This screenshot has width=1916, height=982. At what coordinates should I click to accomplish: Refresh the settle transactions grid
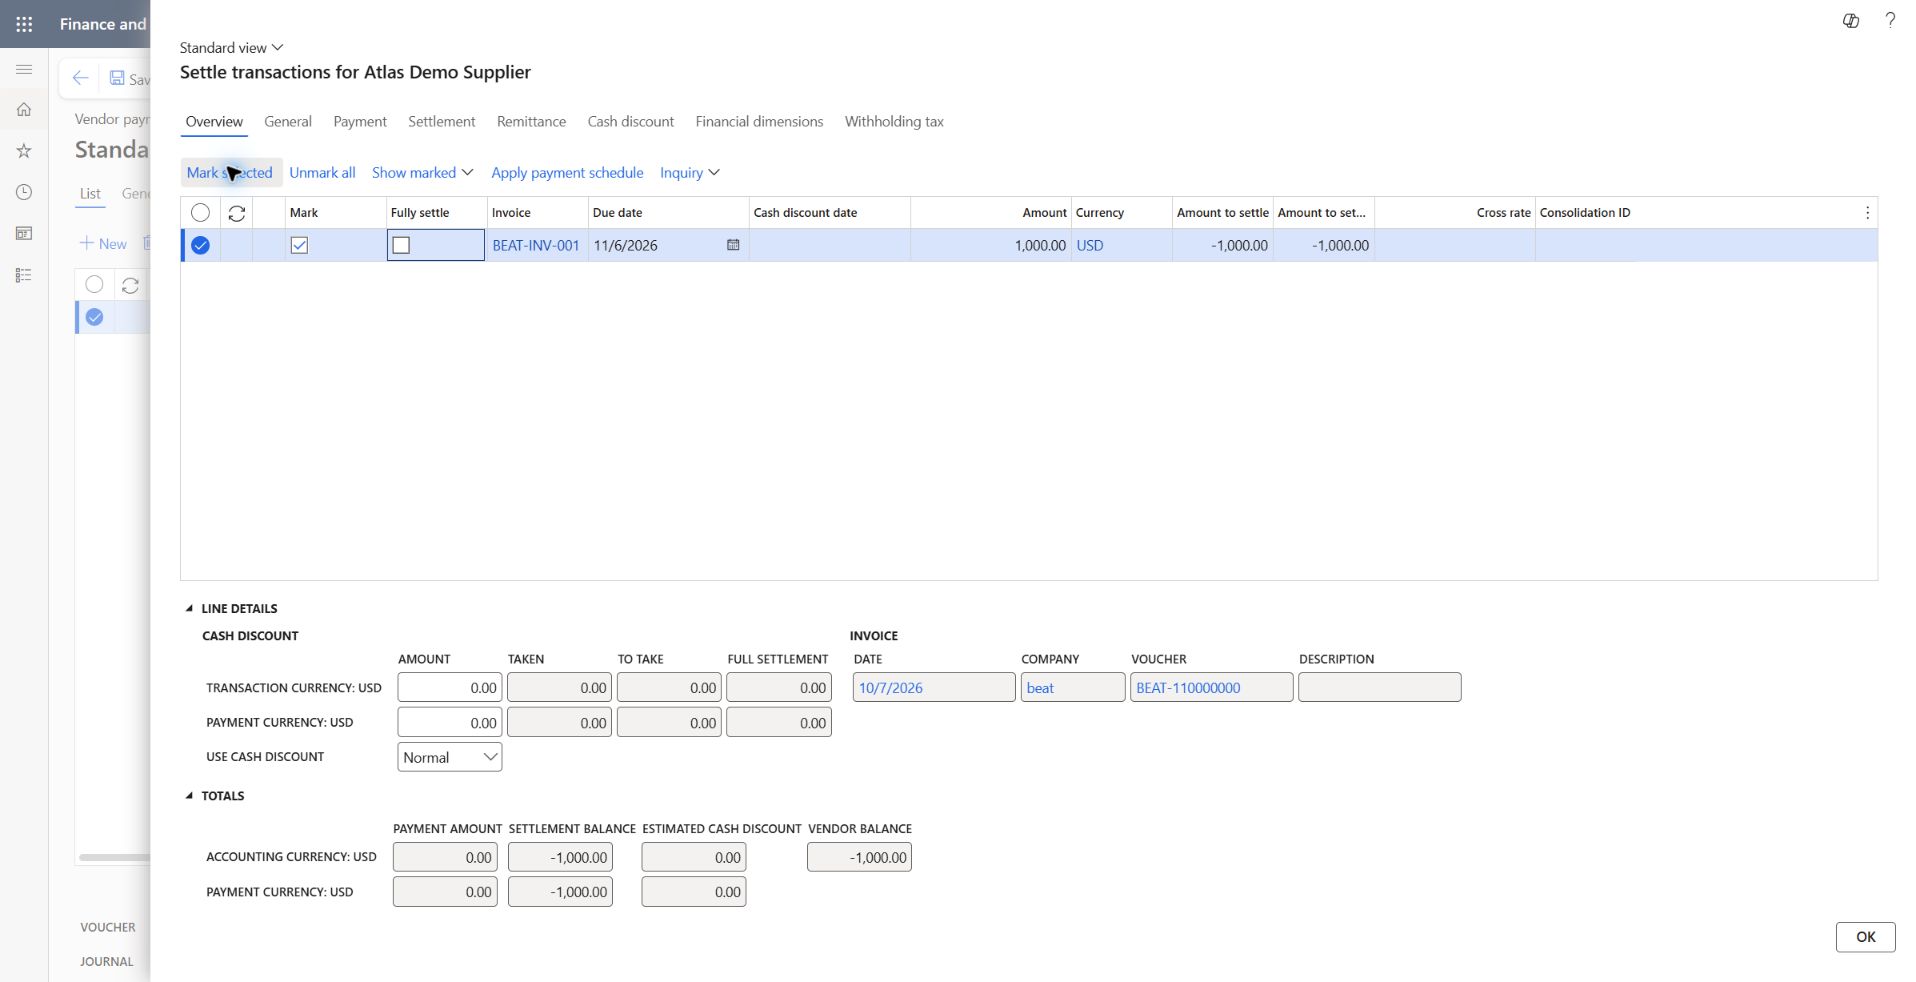237,213
